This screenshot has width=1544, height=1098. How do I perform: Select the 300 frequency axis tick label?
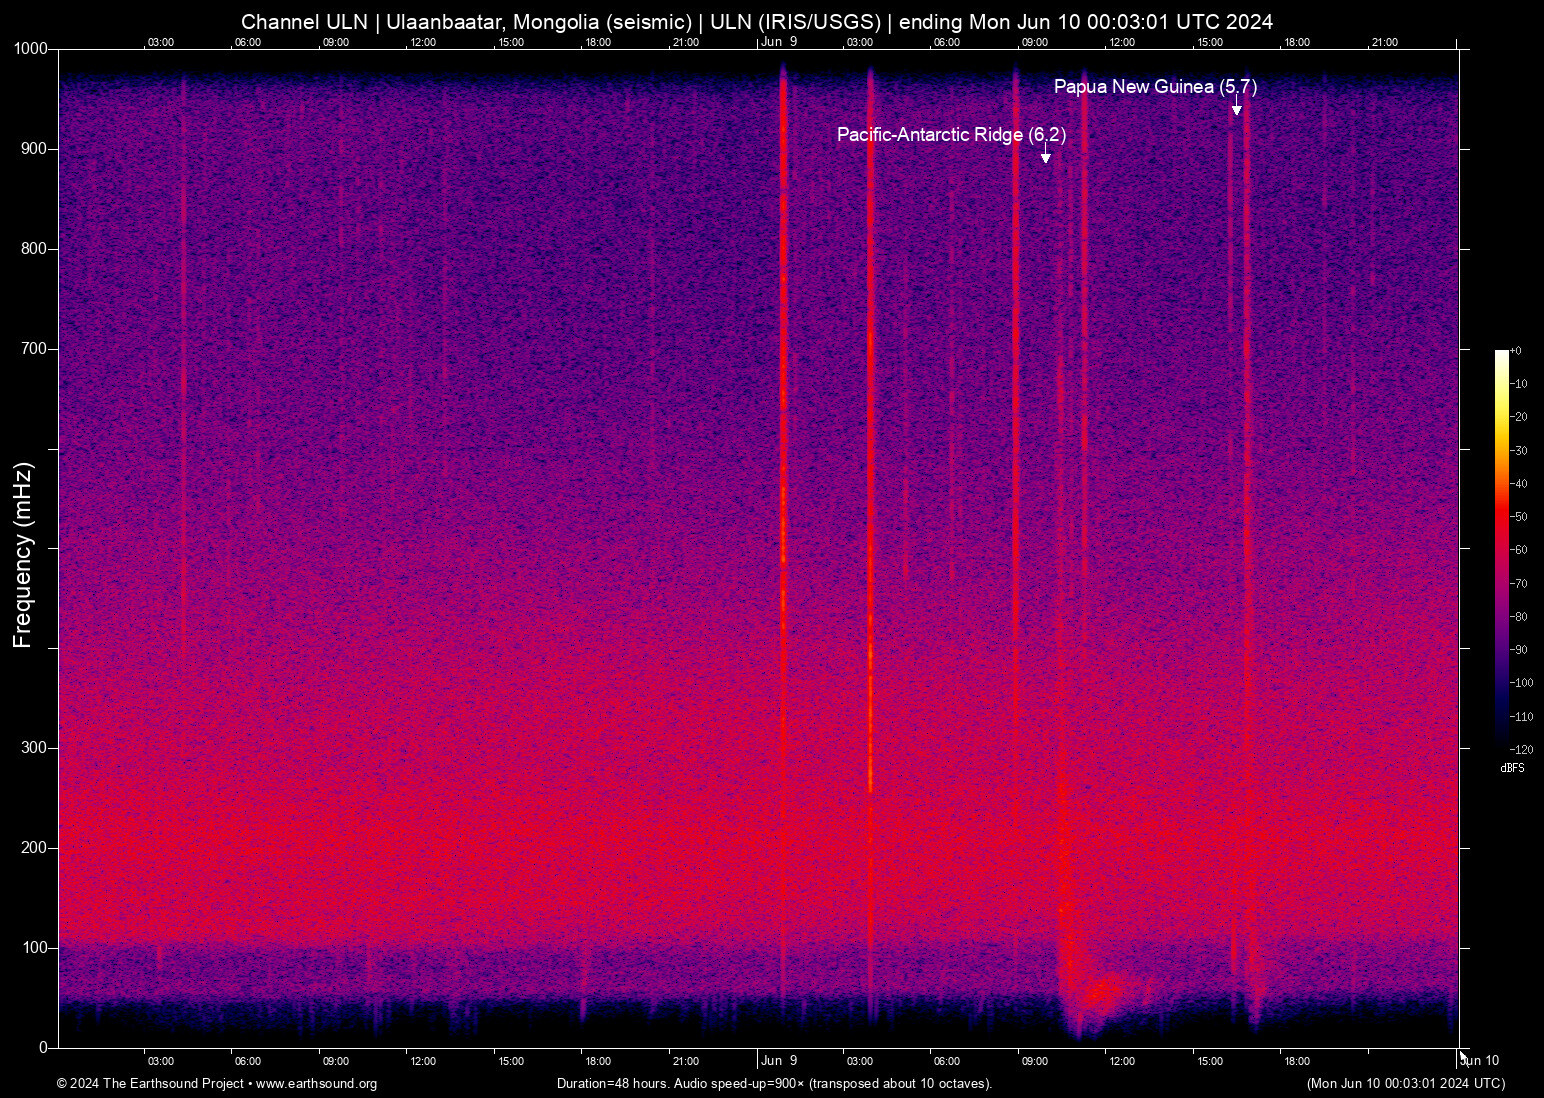(x=34, y=748)
